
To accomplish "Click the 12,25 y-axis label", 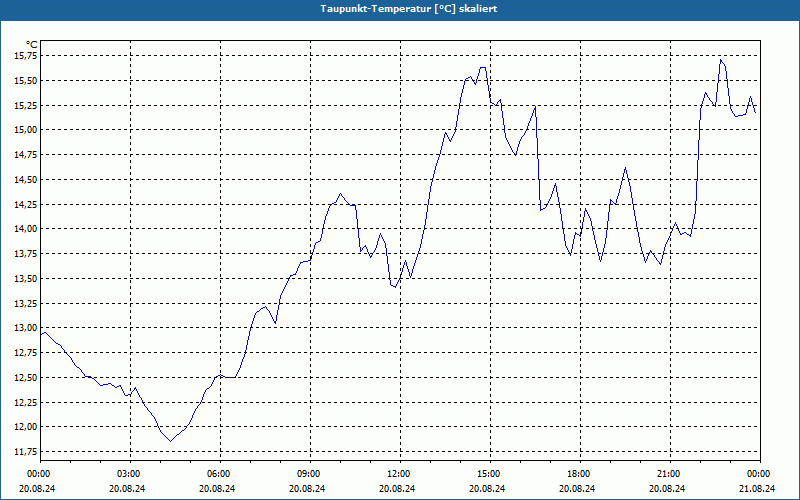I will click(26, 402).
